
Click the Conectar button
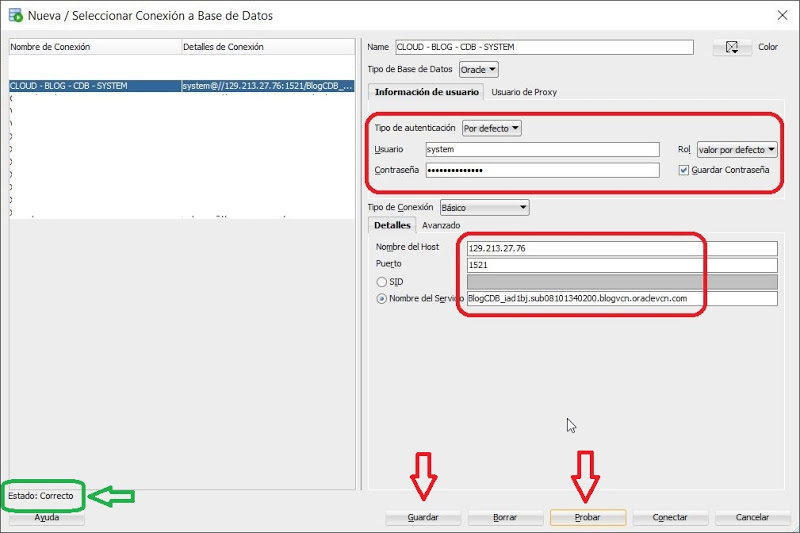670,517
